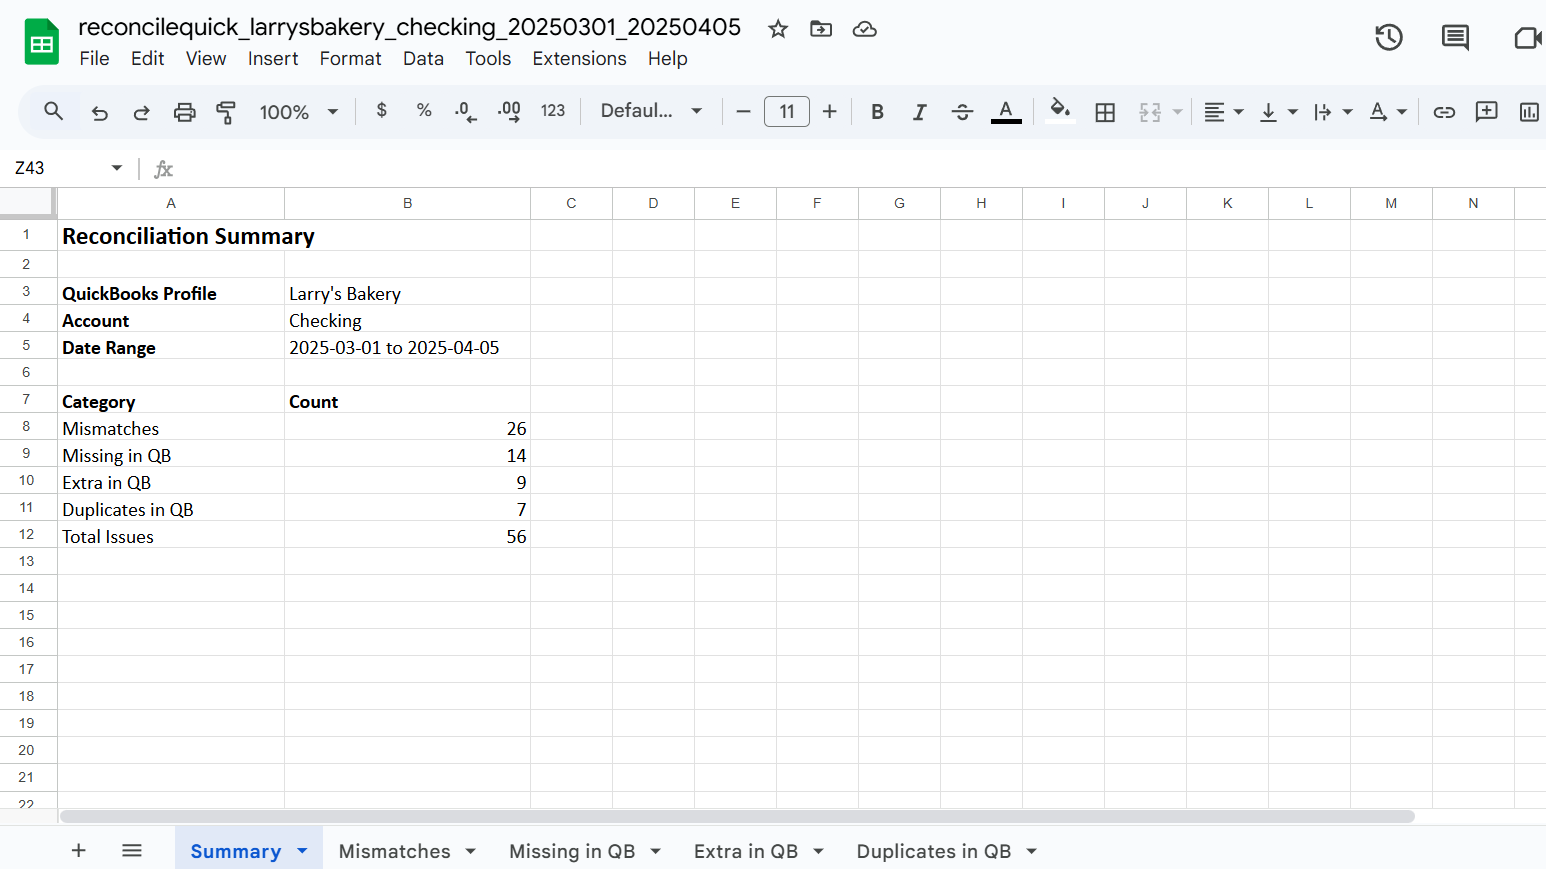Open the Name box dropdown arrow

(x=117, y=168)
